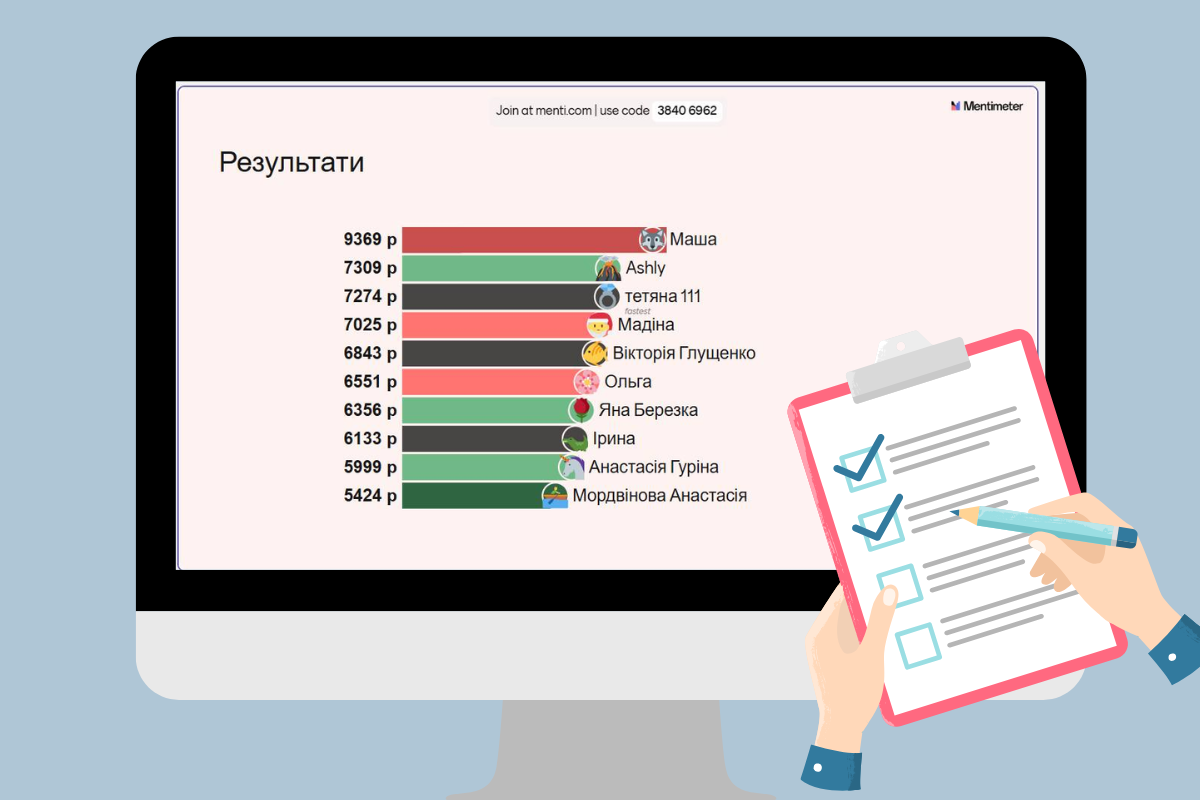Click the 'Join at menti.com' text
The image size is (1200, 800).
click(x=543, y=110)
